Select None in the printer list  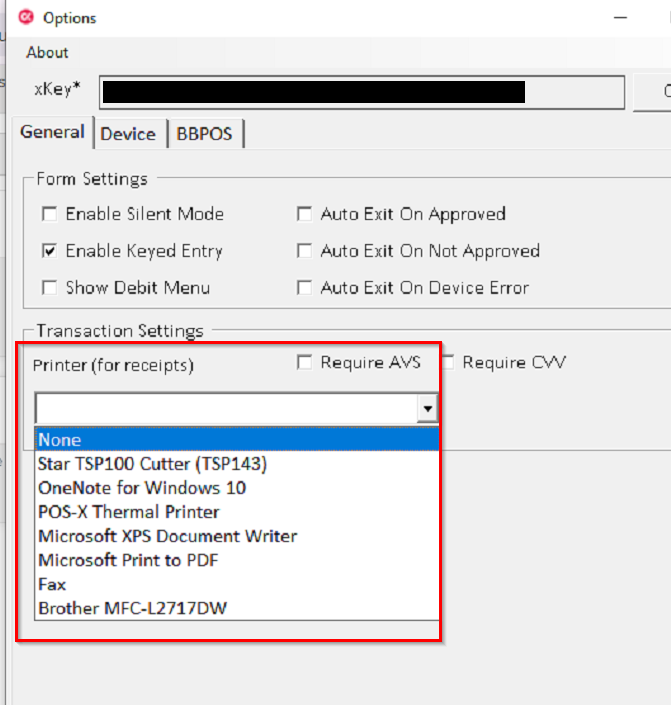click(237, 440)
